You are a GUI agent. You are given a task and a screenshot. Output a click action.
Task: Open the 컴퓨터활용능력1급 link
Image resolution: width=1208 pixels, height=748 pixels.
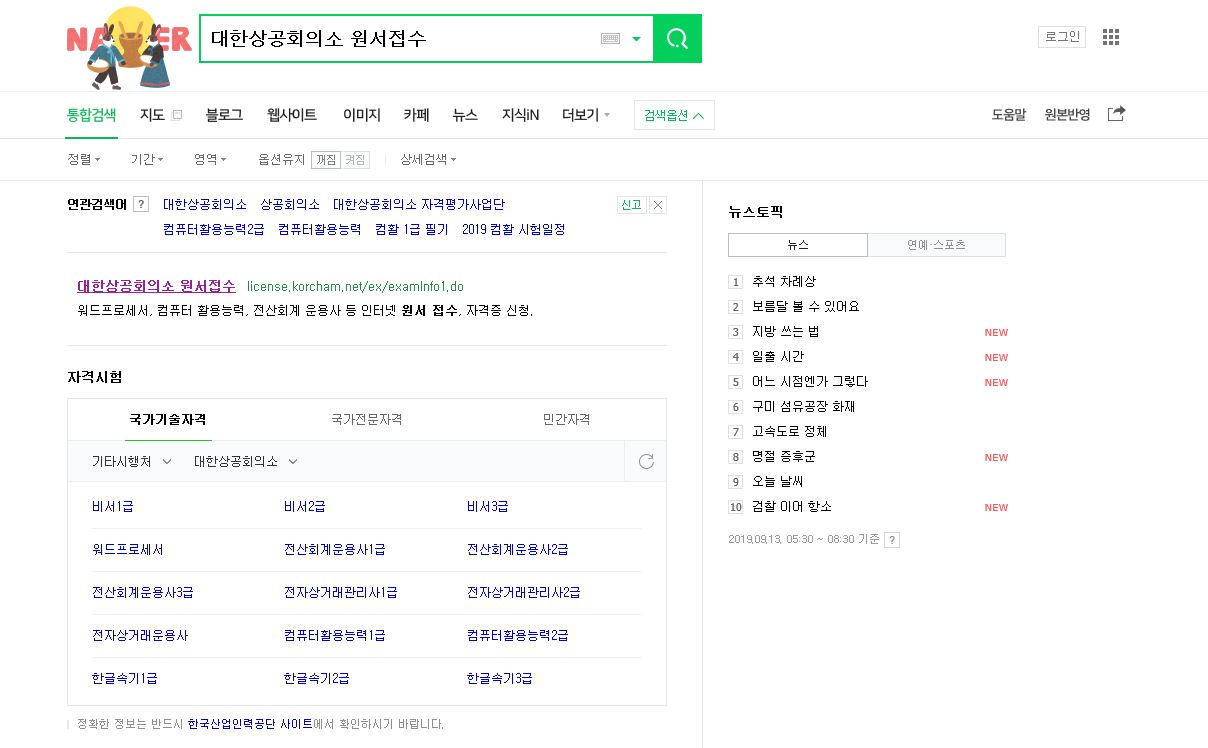(x=335, y=635)
